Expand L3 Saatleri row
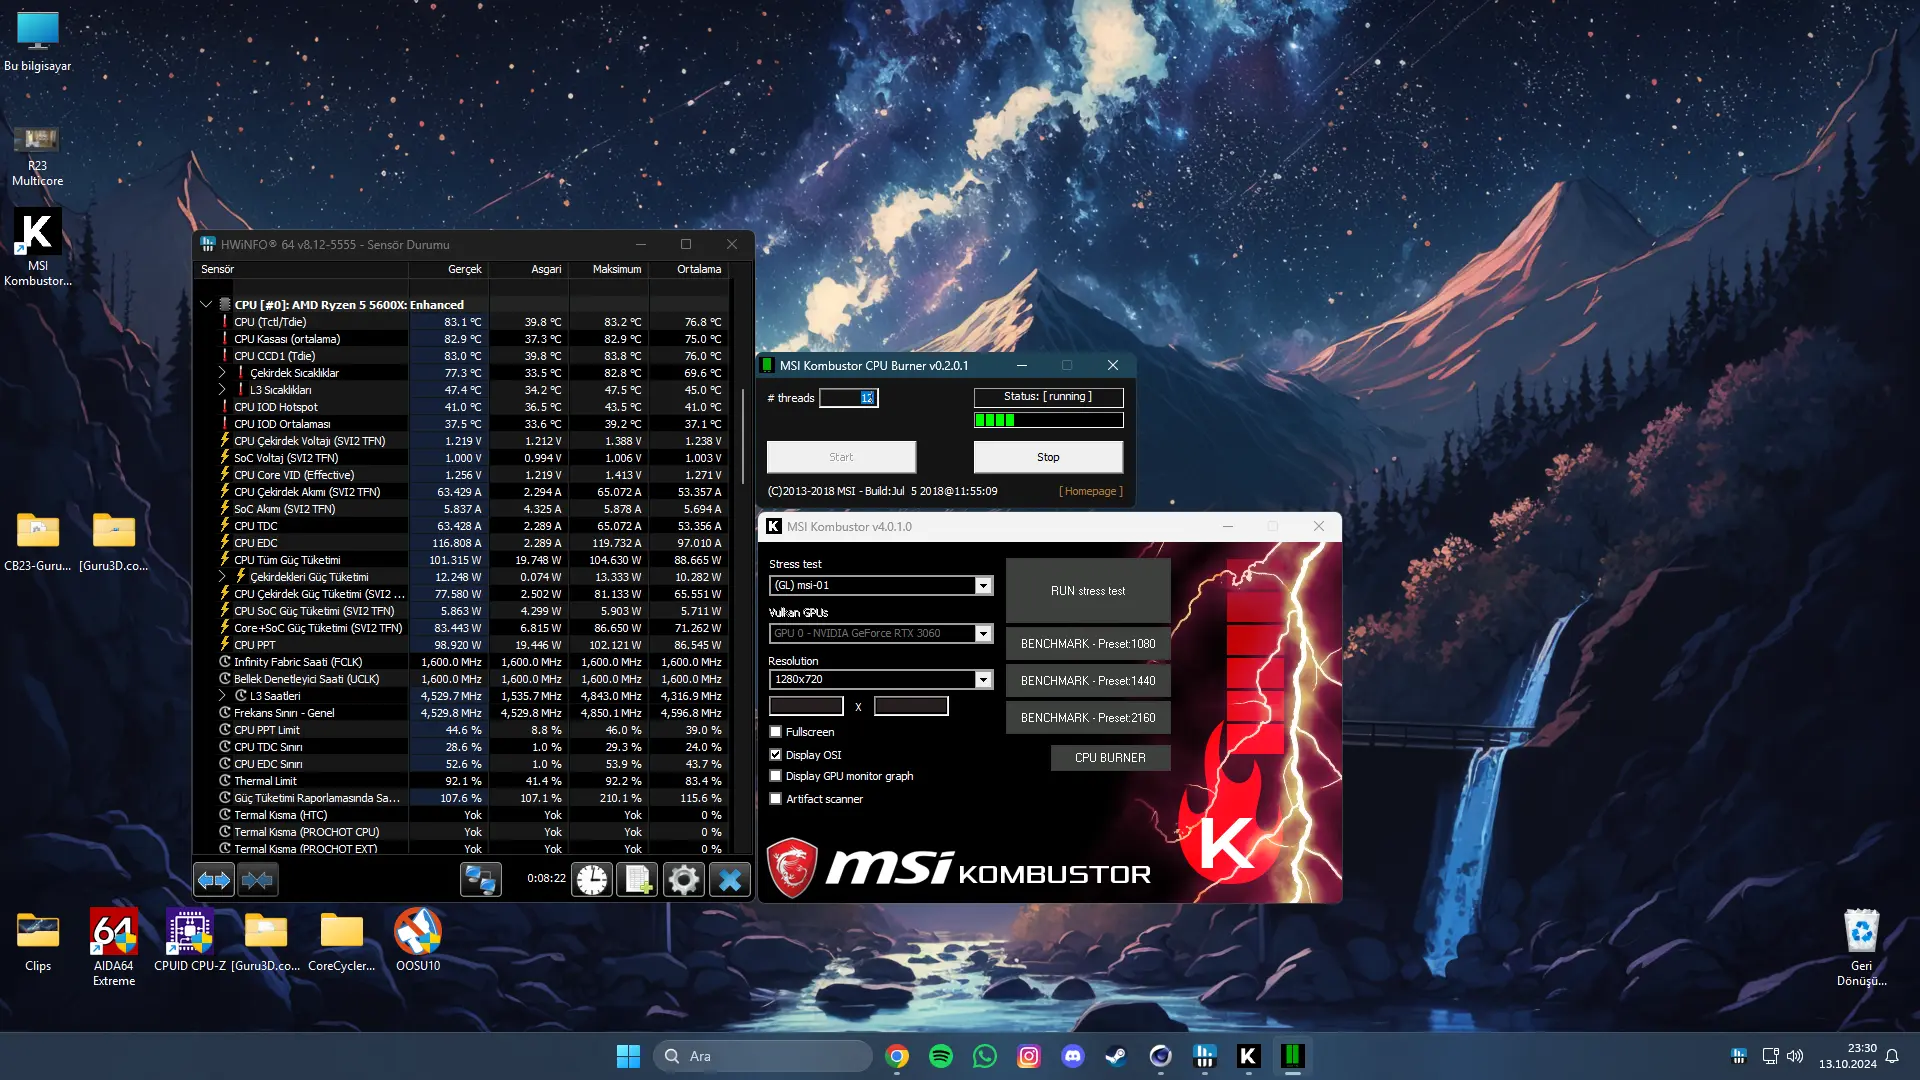This screenshot has height=1080, width=1920. (x=222, y=695)
